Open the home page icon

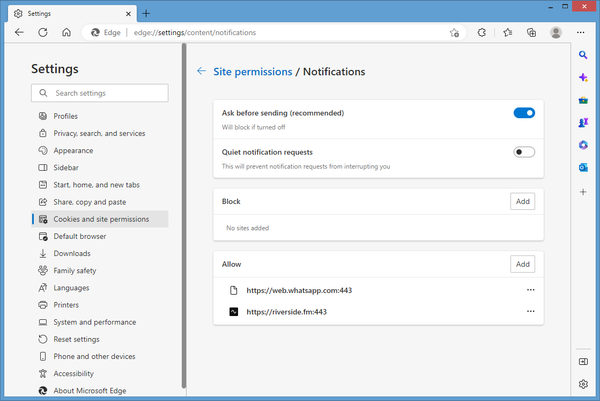(x=66, y=33)
